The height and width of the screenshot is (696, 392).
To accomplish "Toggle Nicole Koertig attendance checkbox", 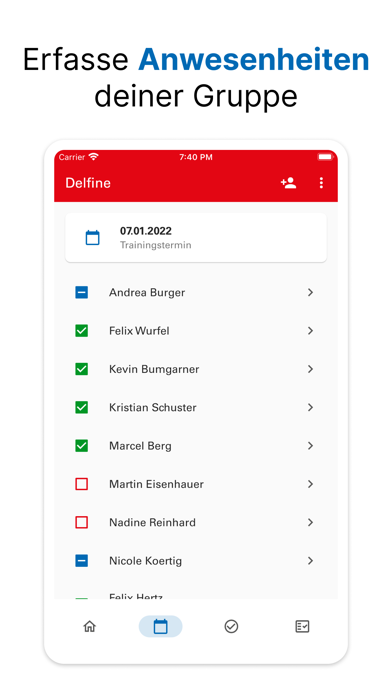I will click(x=82, y=561).
